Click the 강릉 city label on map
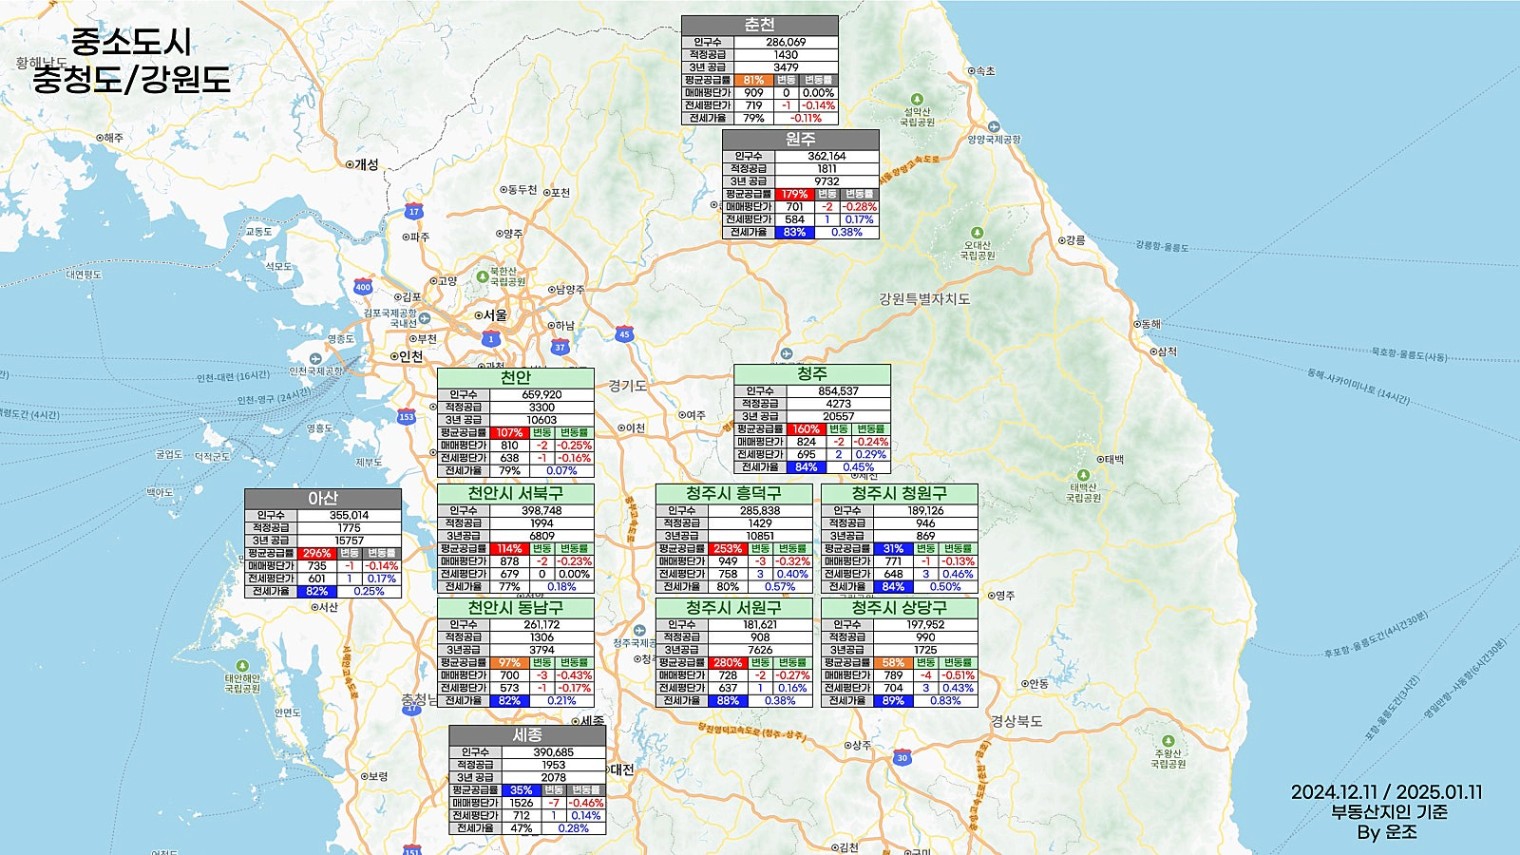 tap(1076, 240)
